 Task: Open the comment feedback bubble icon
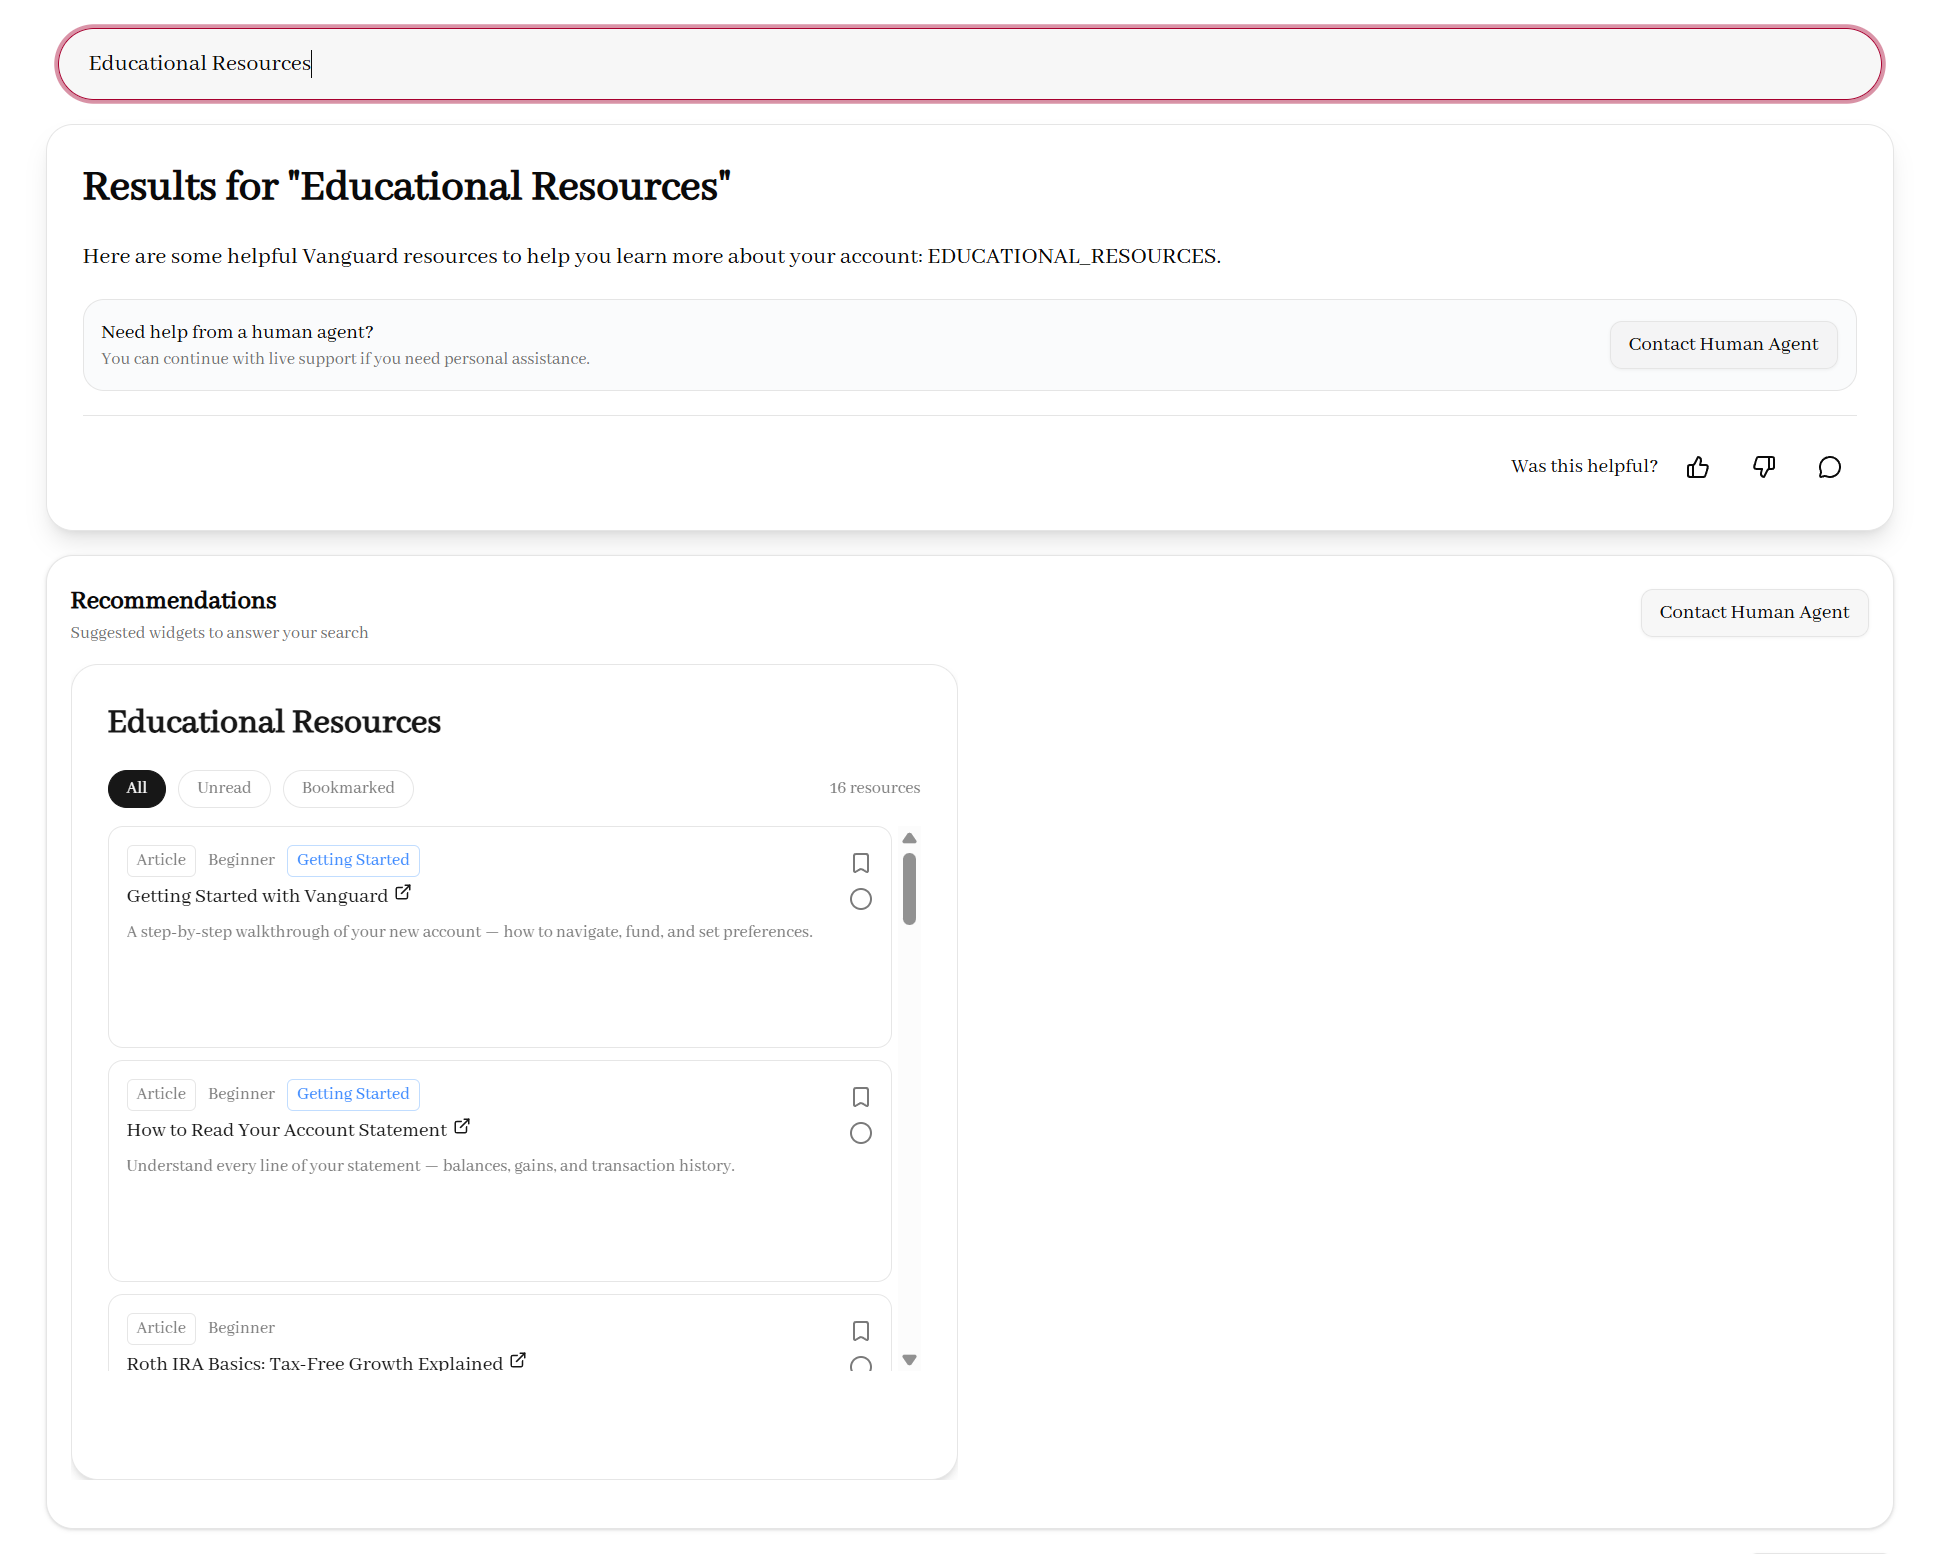pyautogui.click(x=1829, y=467)
